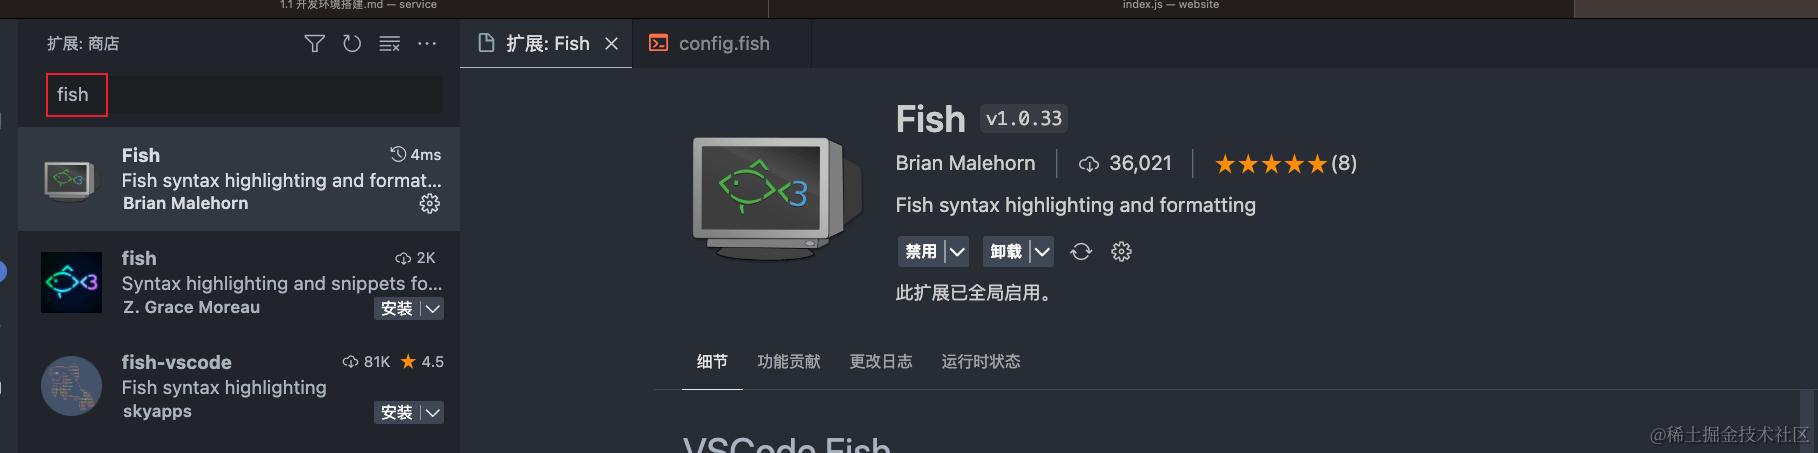The image size is (1818, 453).
Task: Open the 更改日志 changelog tab
Action: (x=881, y=362)
